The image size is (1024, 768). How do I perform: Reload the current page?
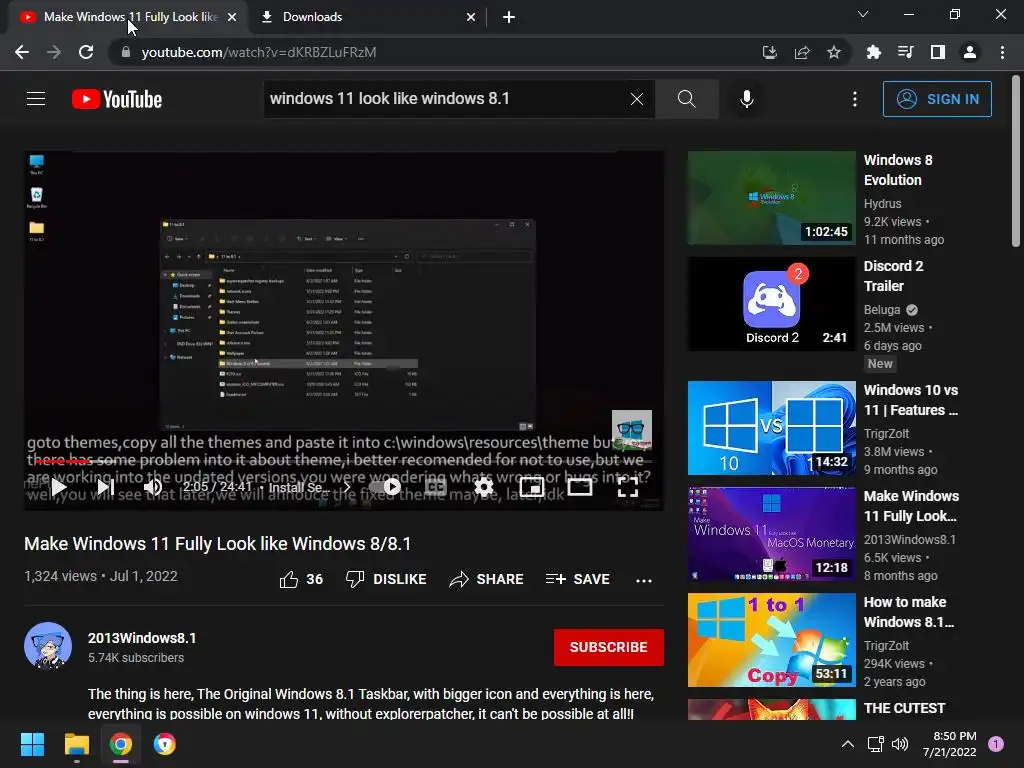[86, 52]
